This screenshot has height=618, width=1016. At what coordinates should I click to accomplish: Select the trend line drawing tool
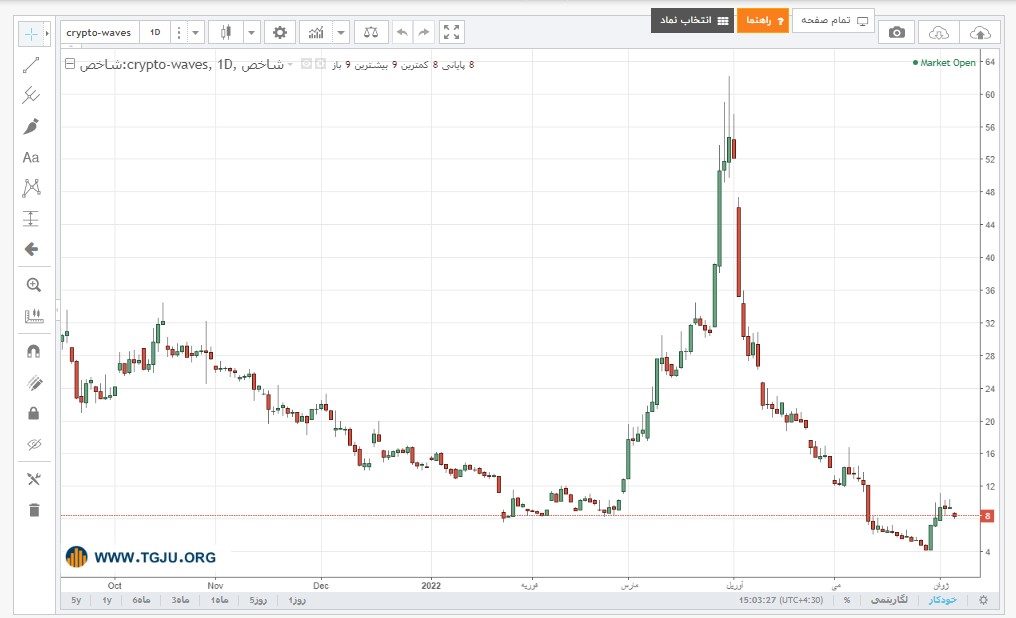(30, 65)
